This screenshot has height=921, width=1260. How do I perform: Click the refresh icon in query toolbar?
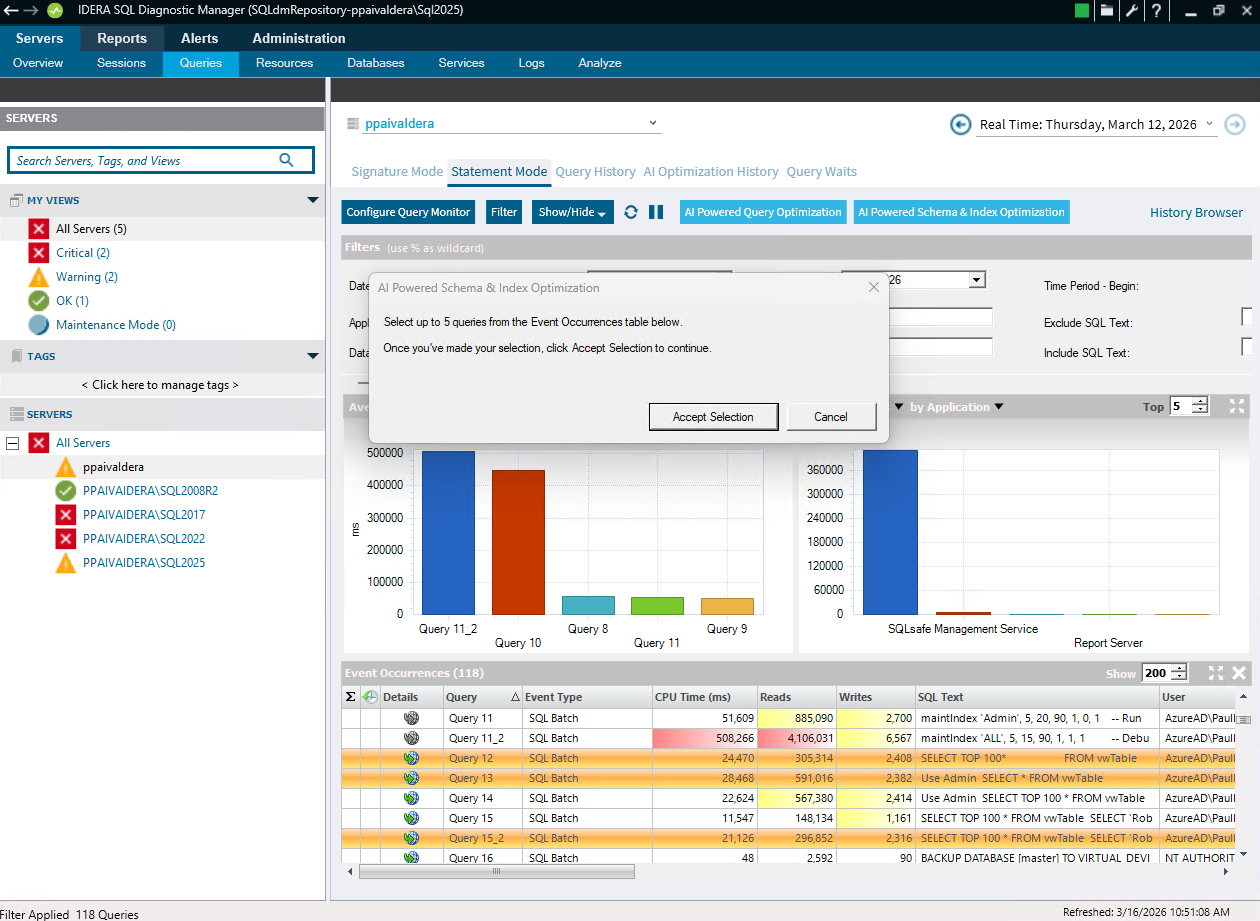[x=631, y=212]
